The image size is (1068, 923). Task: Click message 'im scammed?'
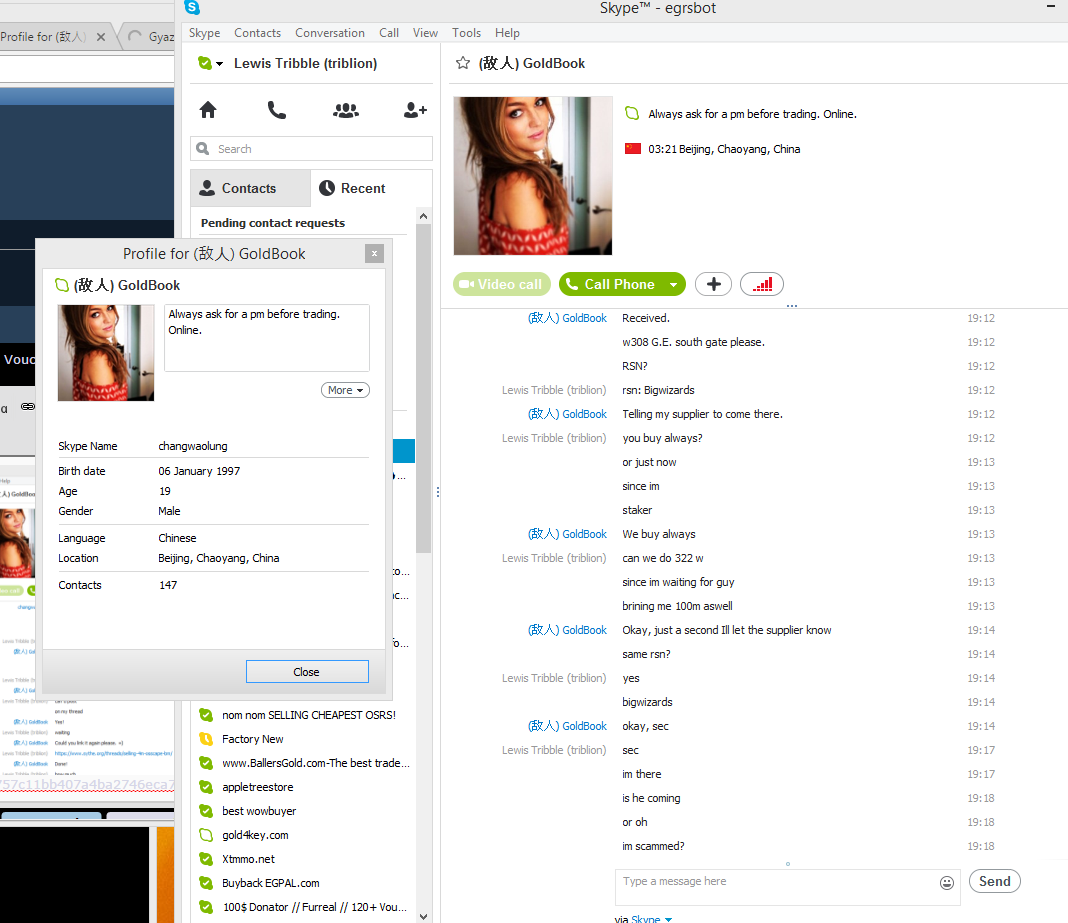pos(653,846)
